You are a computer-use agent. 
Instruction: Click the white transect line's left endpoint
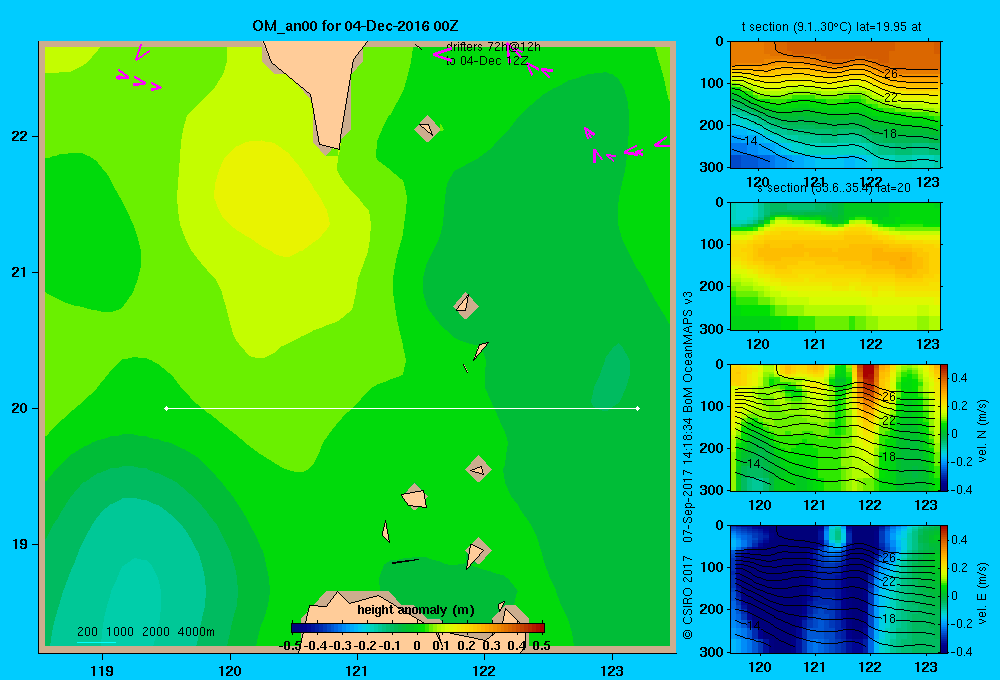point(166,408)
